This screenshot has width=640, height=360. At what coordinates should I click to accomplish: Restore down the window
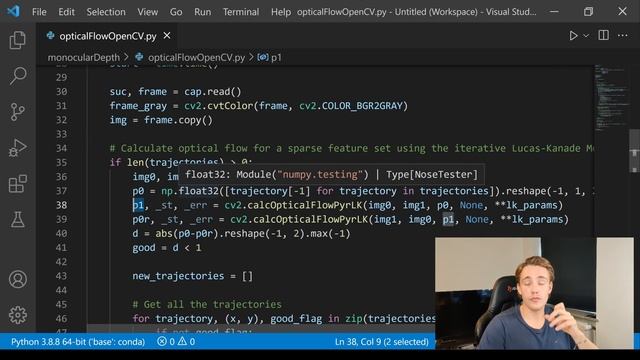click(588, 11)
